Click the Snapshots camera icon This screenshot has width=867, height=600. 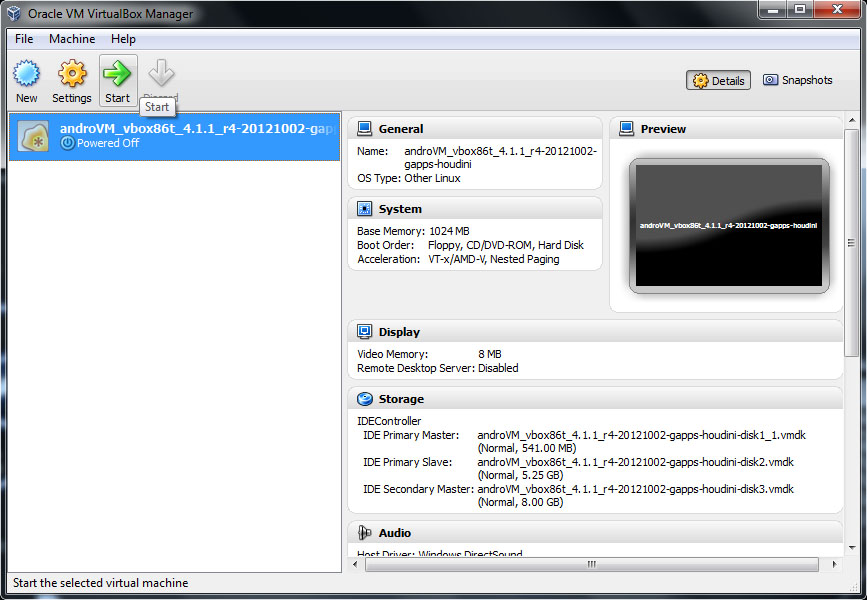click(770, 80)
